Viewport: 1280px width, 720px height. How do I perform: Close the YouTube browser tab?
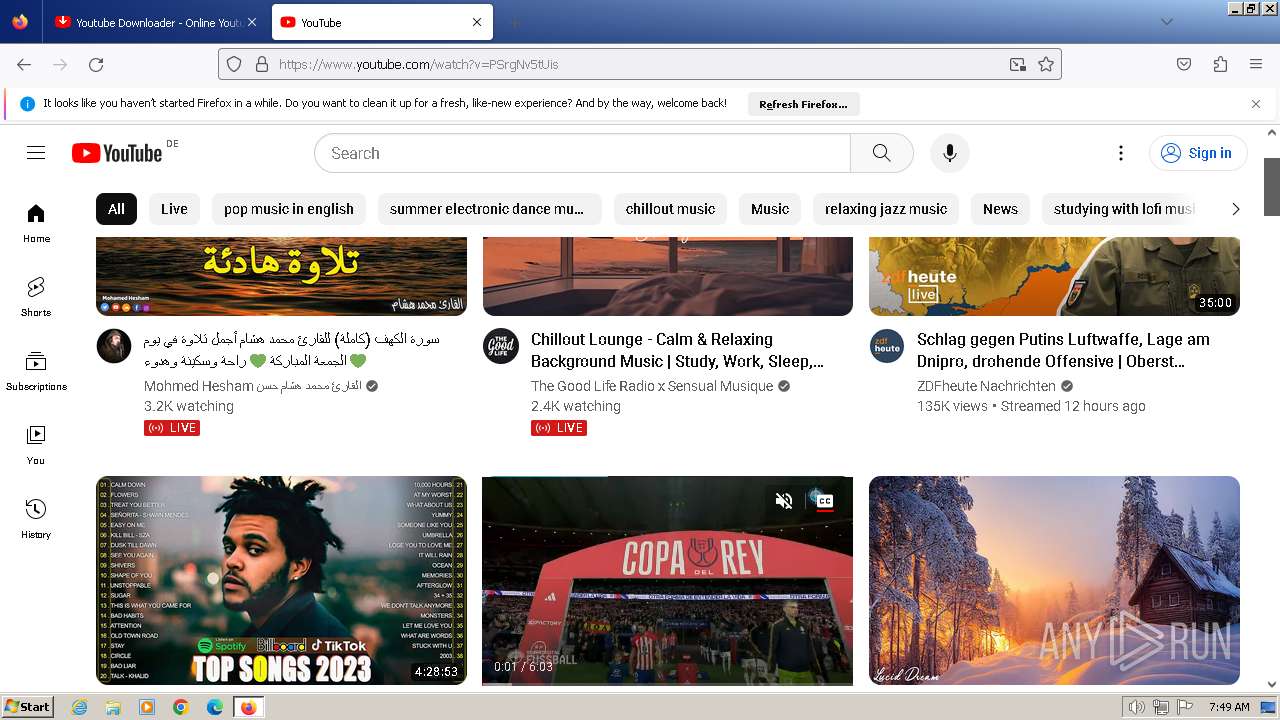pyautogui.click(x=477, y=22)
